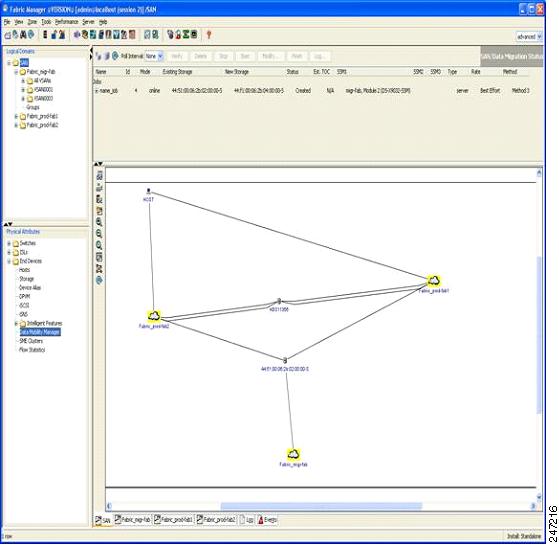This screenshot has height=560, width=559.
Task: Click the red help pin icon in toolbar
Action: click(209, 35)
